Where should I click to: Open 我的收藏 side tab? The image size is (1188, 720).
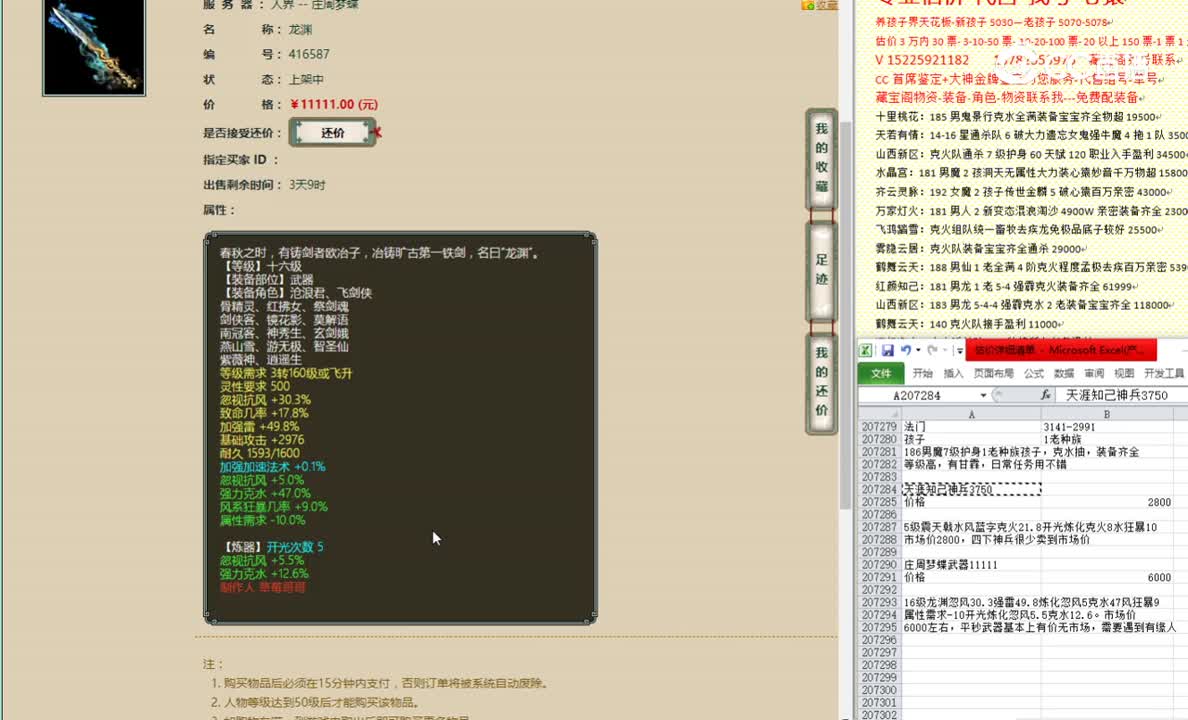coord(821,158)
